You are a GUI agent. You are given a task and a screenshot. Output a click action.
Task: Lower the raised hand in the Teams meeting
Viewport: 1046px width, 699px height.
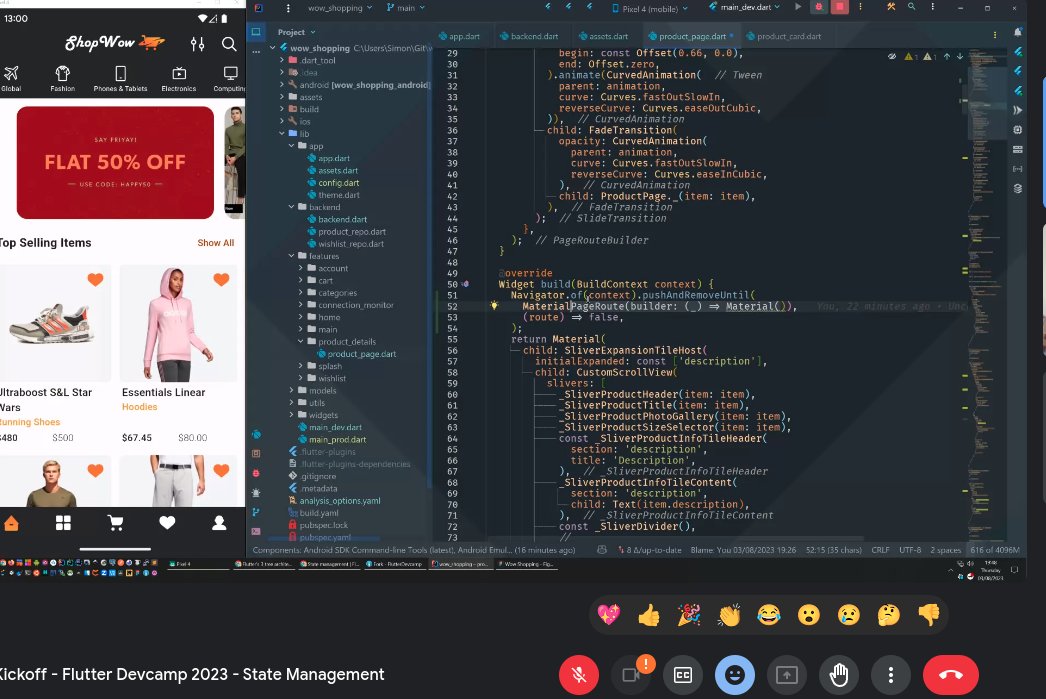point(839,675)
